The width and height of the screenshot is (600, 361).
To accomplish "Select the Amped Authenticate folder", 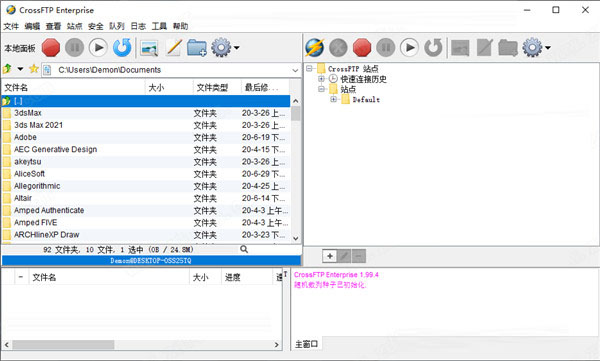I will [x=146, y=211].
